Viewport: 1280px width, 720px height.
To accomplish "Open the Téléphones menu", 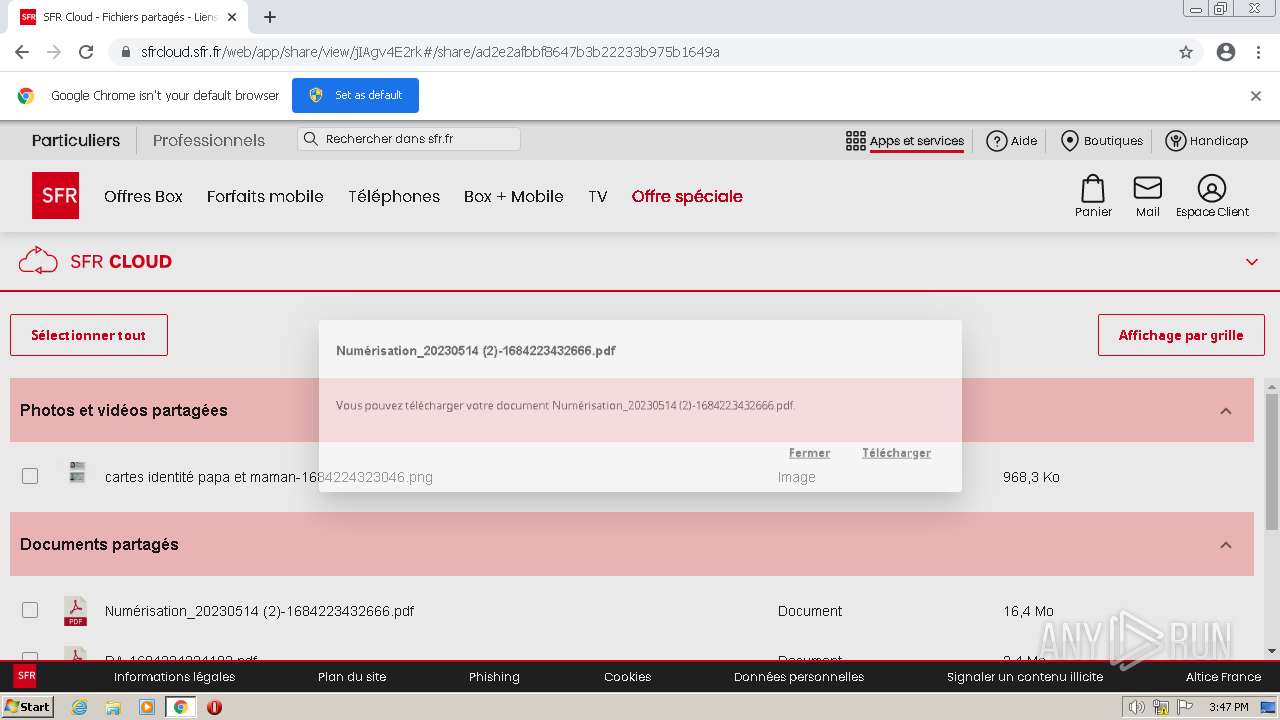I will point(394,196).
